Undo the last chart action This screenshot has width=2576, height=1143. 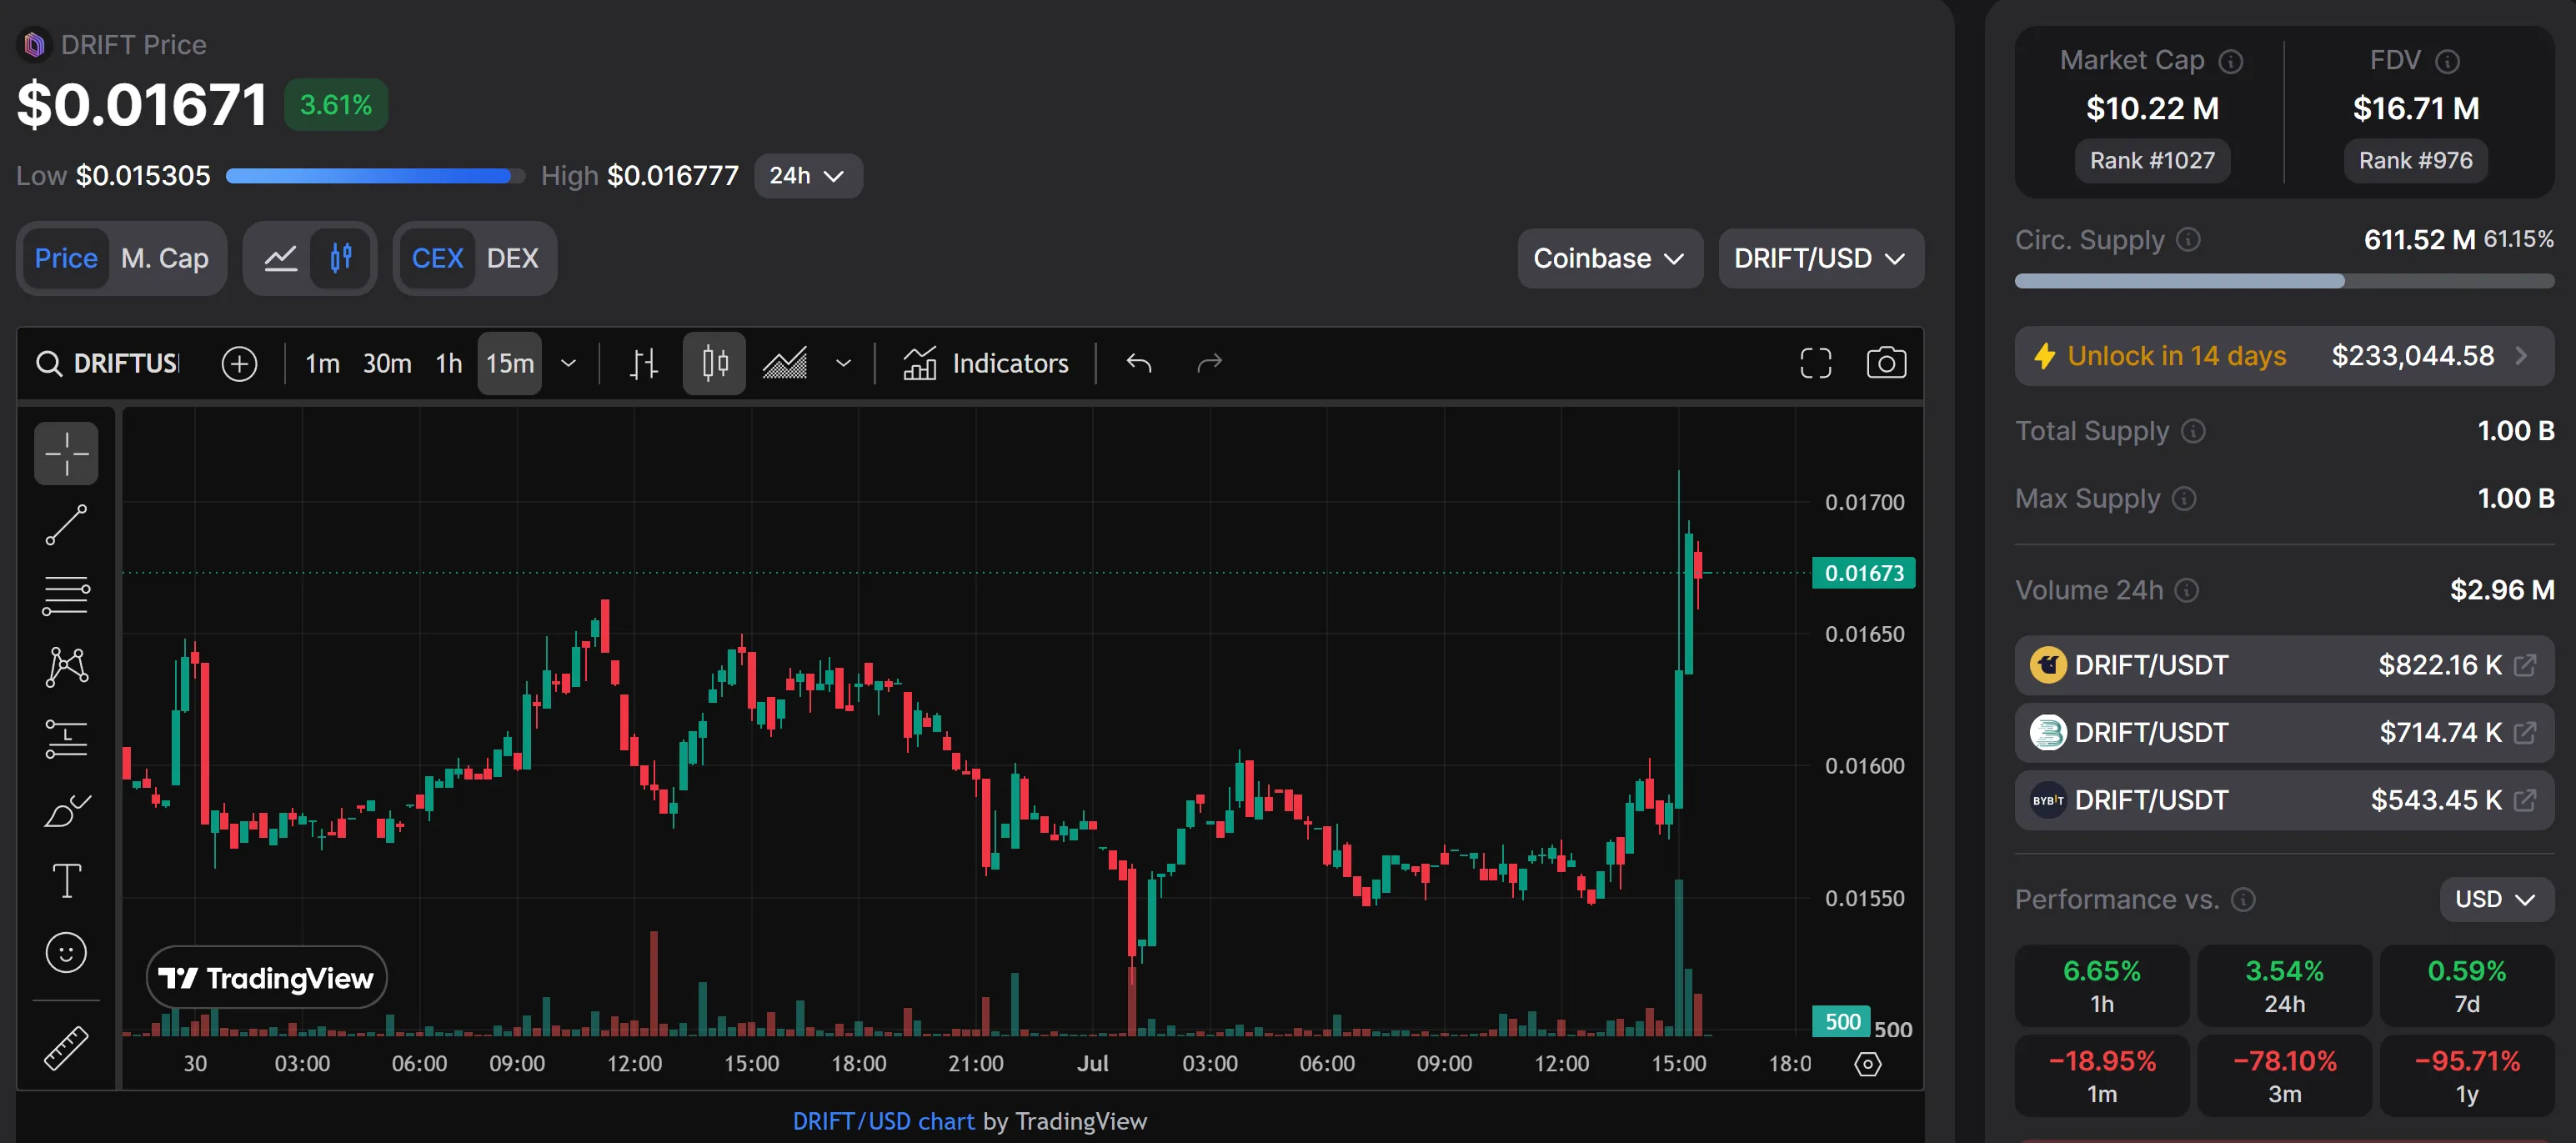[x=1139, y=363]
